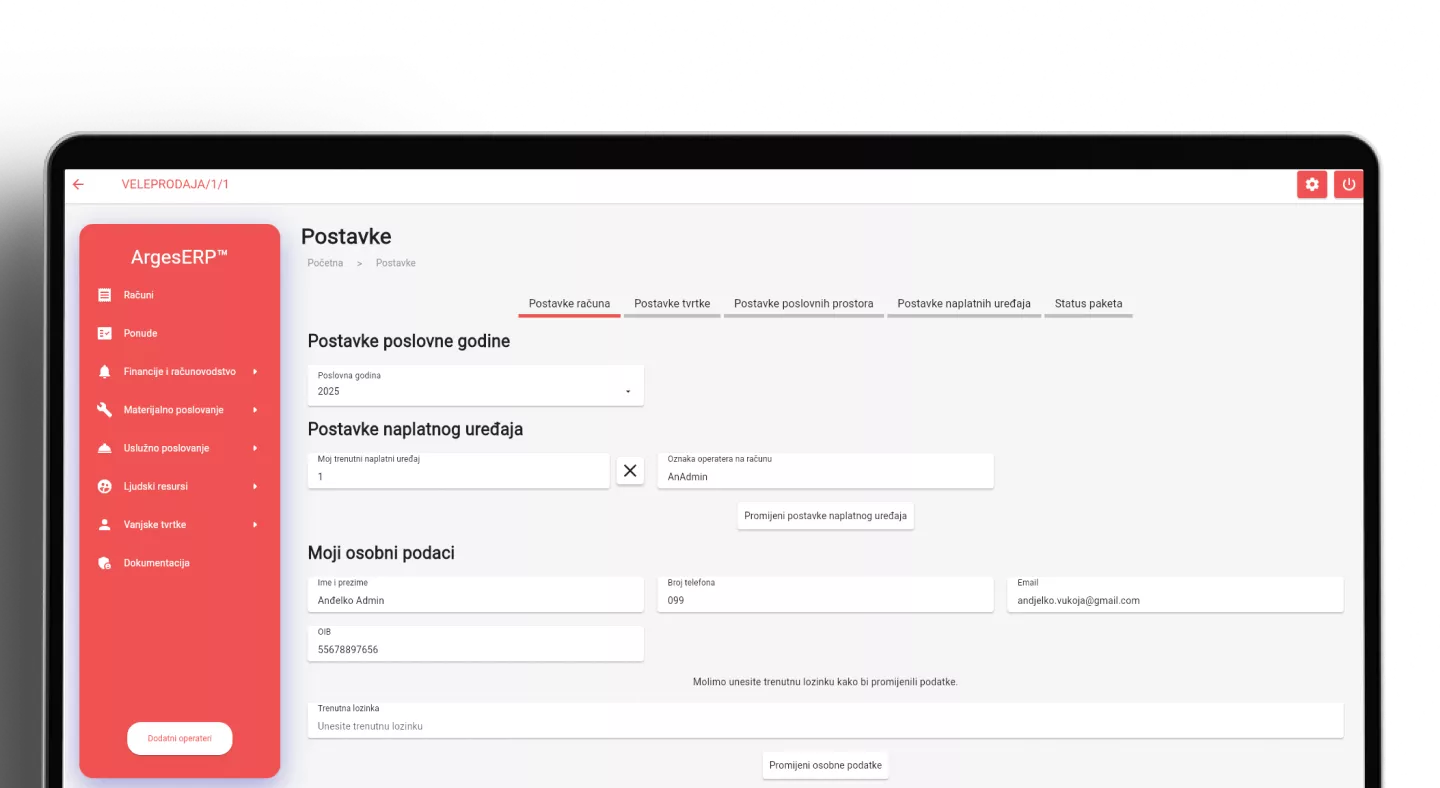Focus the Trenutna lozinka password field

825,725
